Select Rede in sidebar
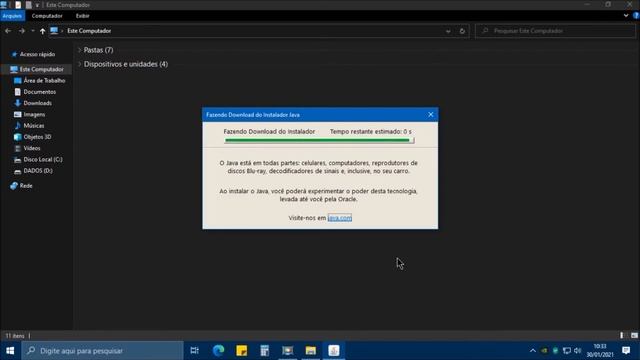 (x=26, y=186)
